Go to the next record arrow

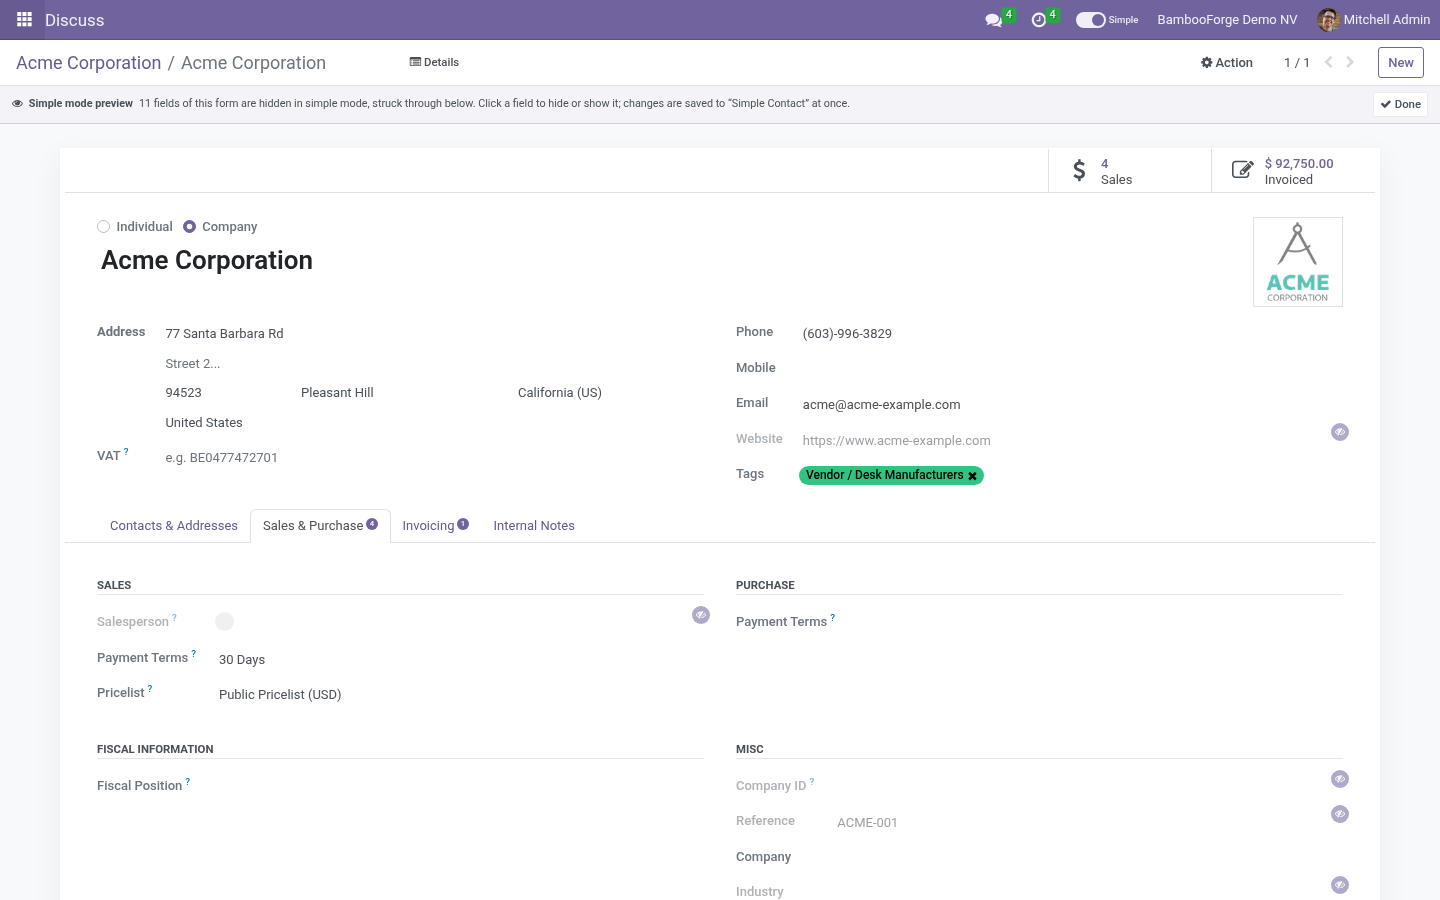pyautogui.click(x=1350, y=62)
